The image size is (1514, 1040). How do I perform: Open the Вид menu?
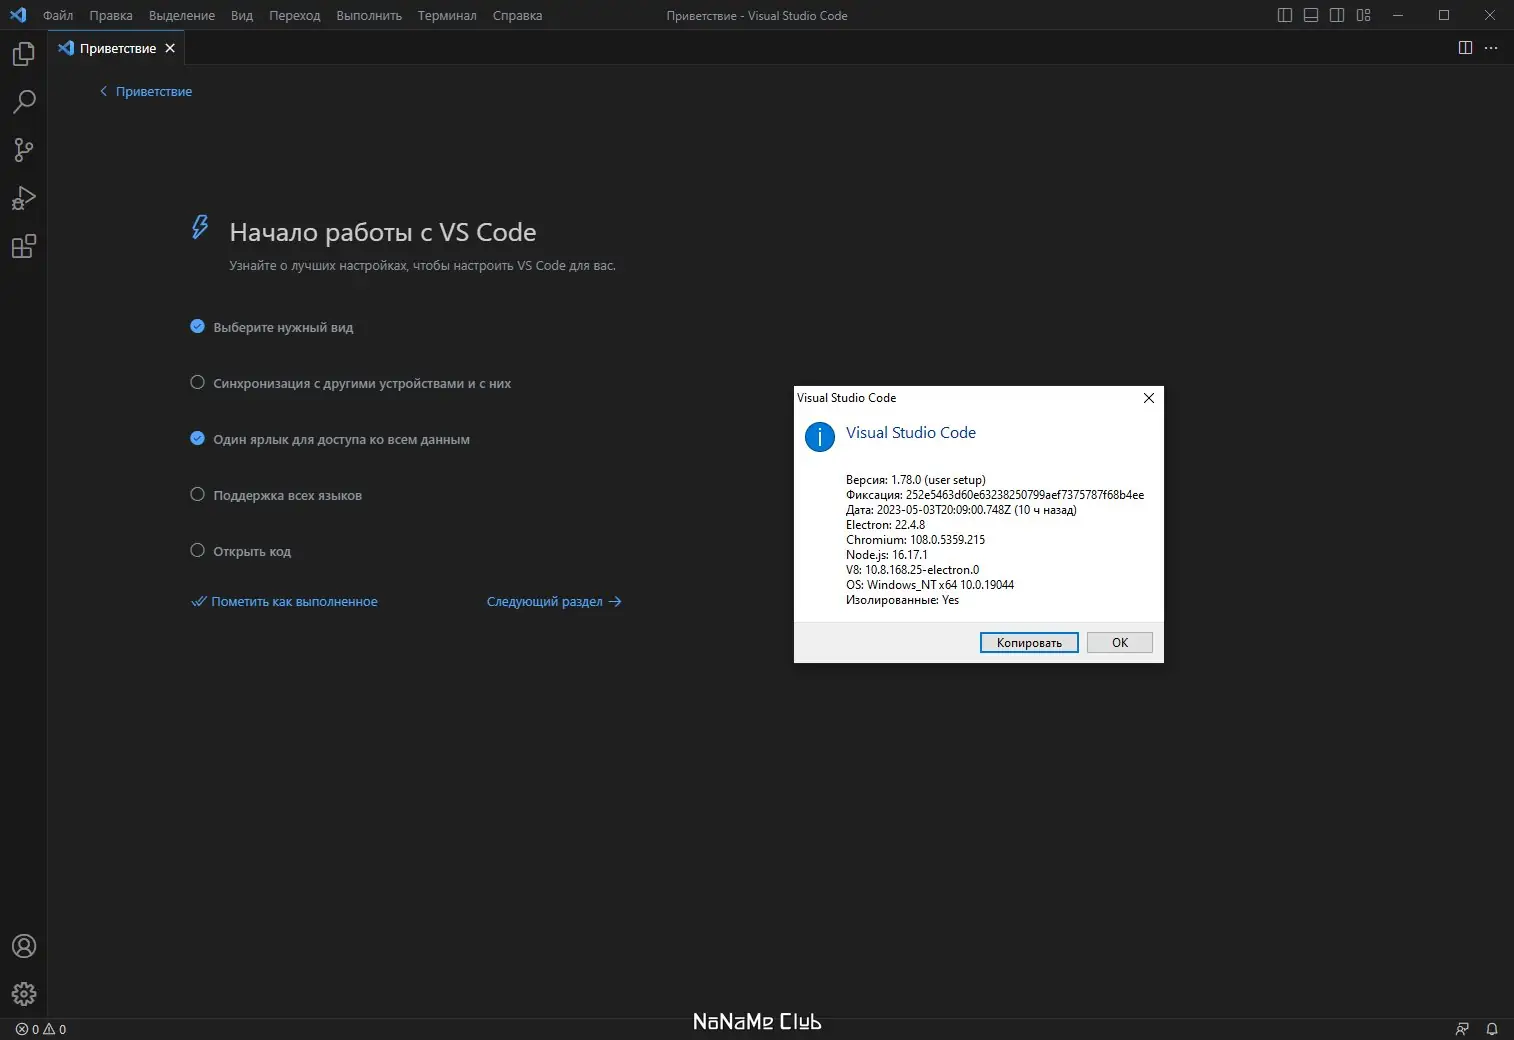(x=242, y=15)
